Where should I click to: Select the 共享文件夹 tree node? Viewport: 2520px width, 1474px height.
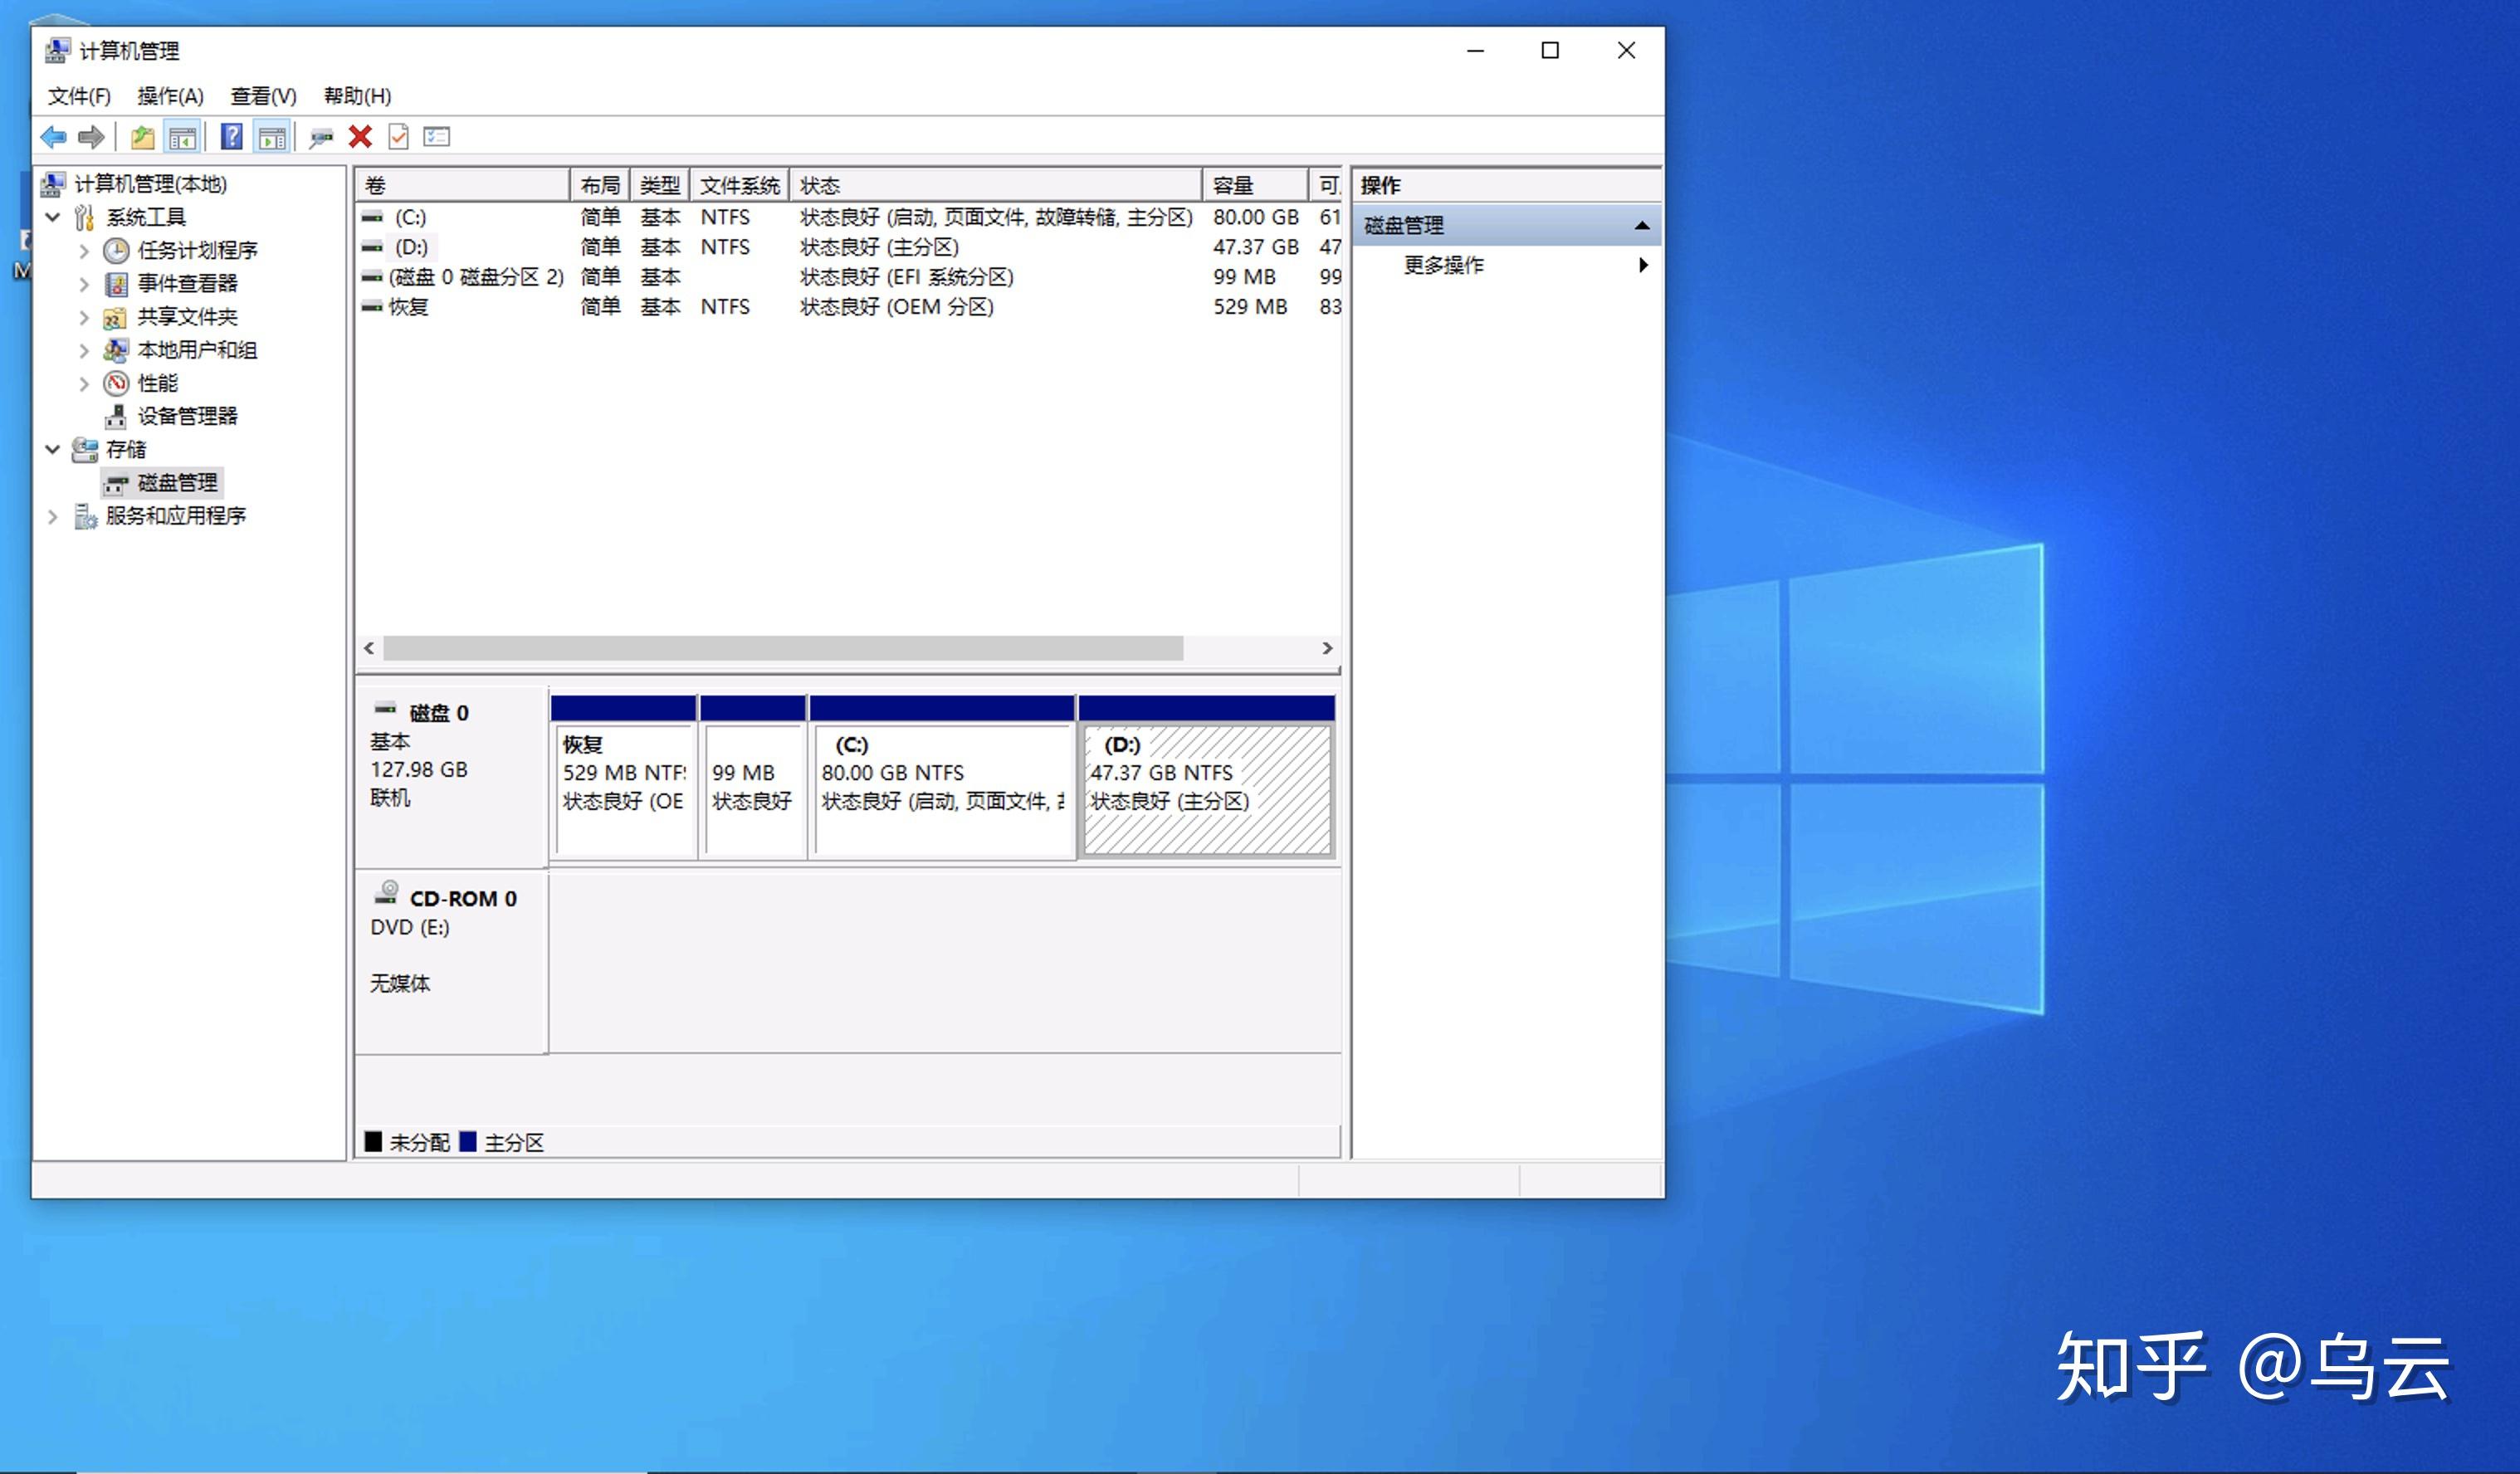click(x=187, y=317)
